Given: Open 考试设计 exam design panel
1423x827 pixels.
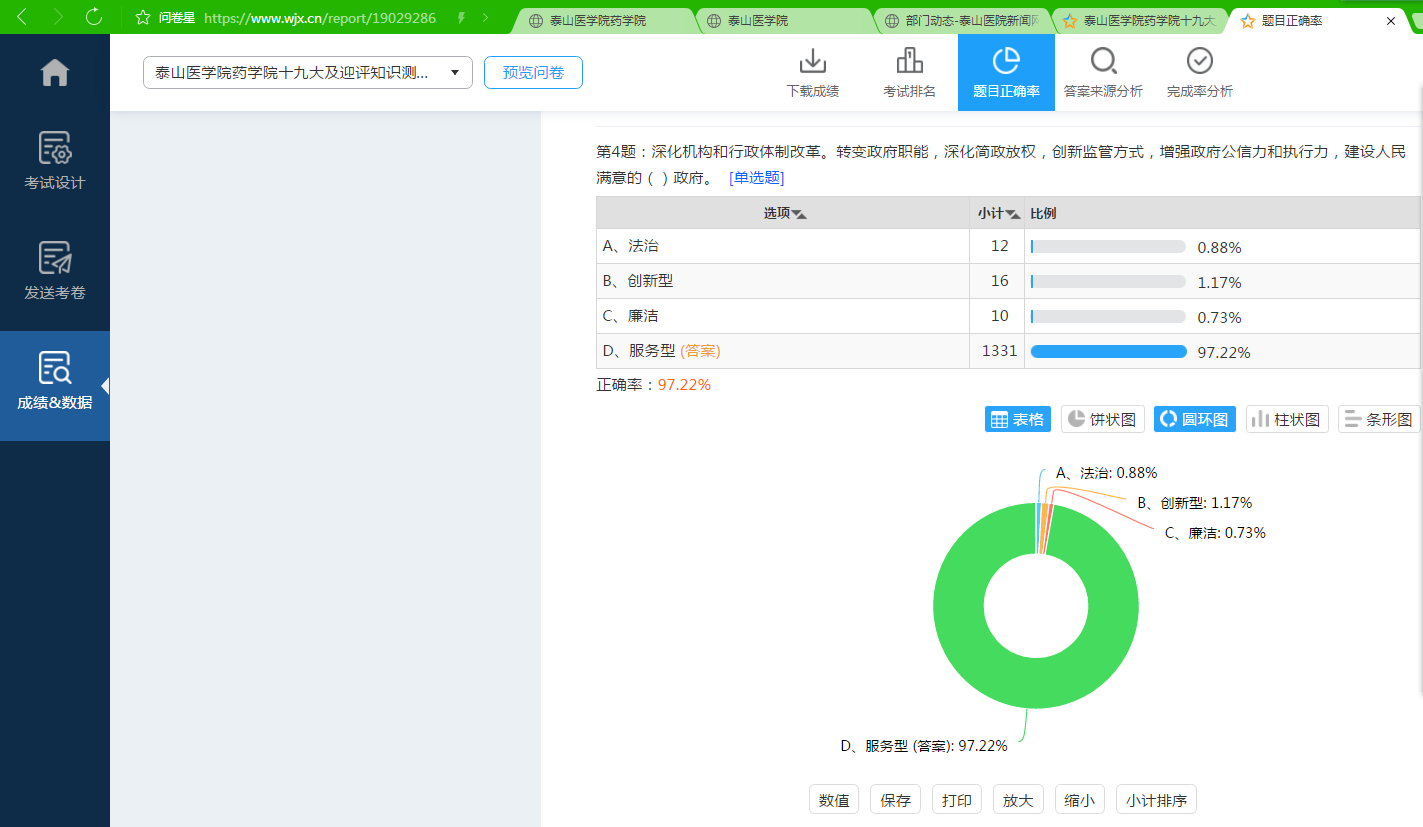Looking at the screenshot, I should coord(54,161).
